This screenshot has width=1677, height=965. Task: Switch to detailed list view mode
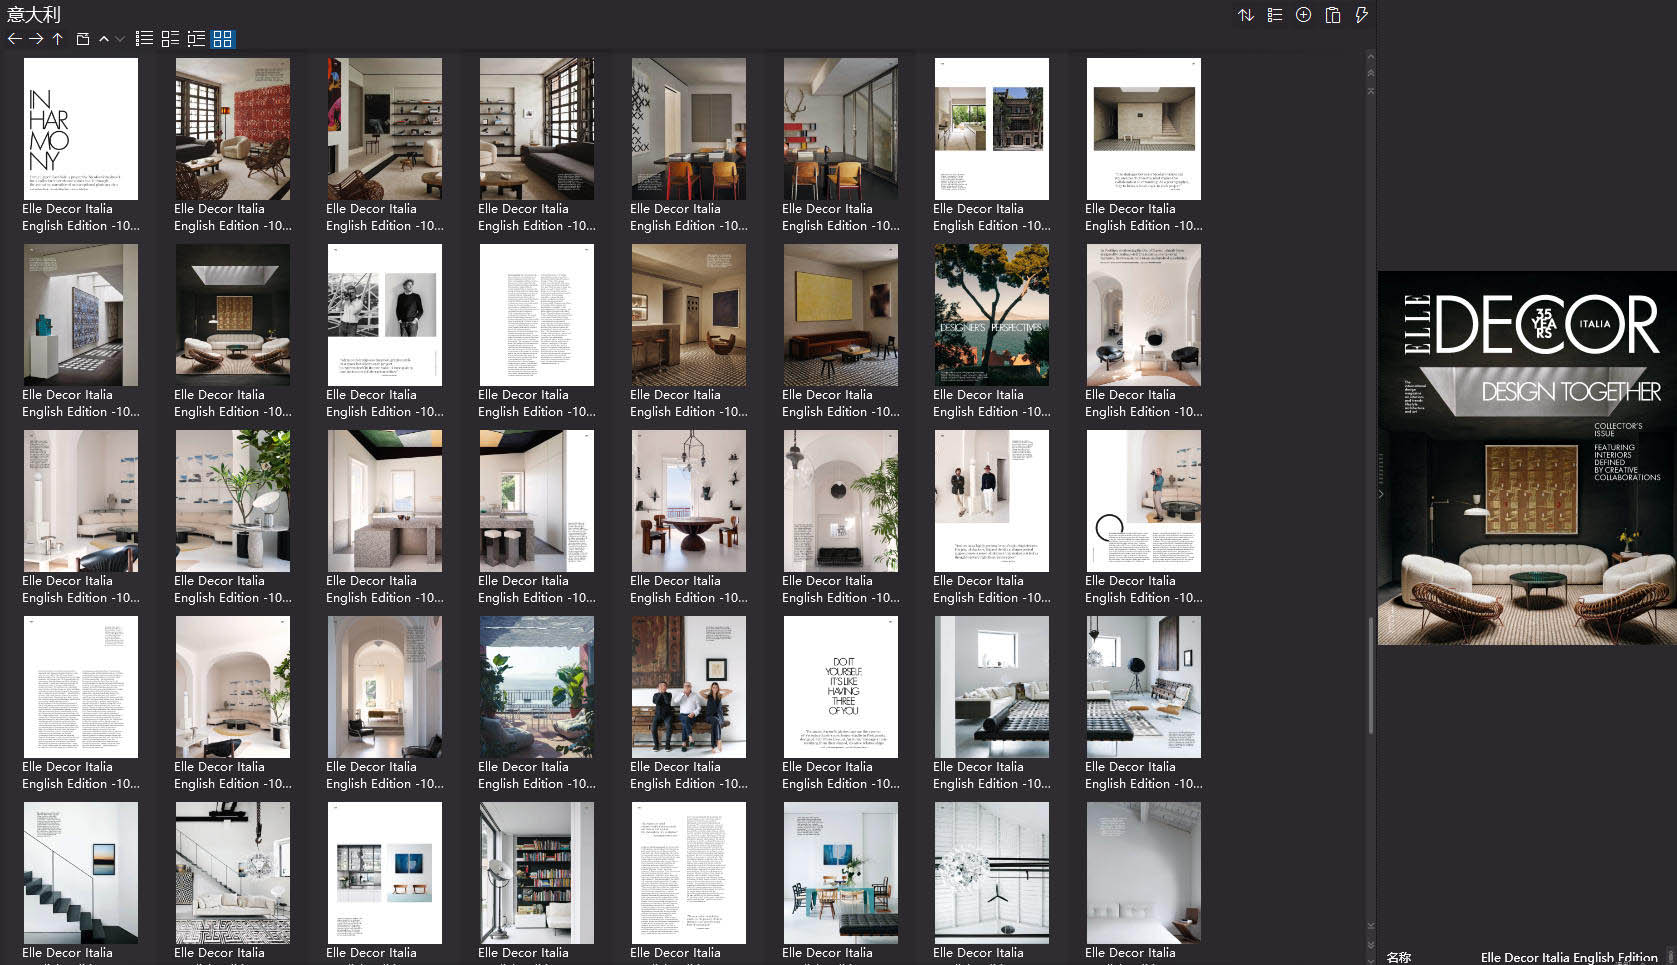point(143,39)
